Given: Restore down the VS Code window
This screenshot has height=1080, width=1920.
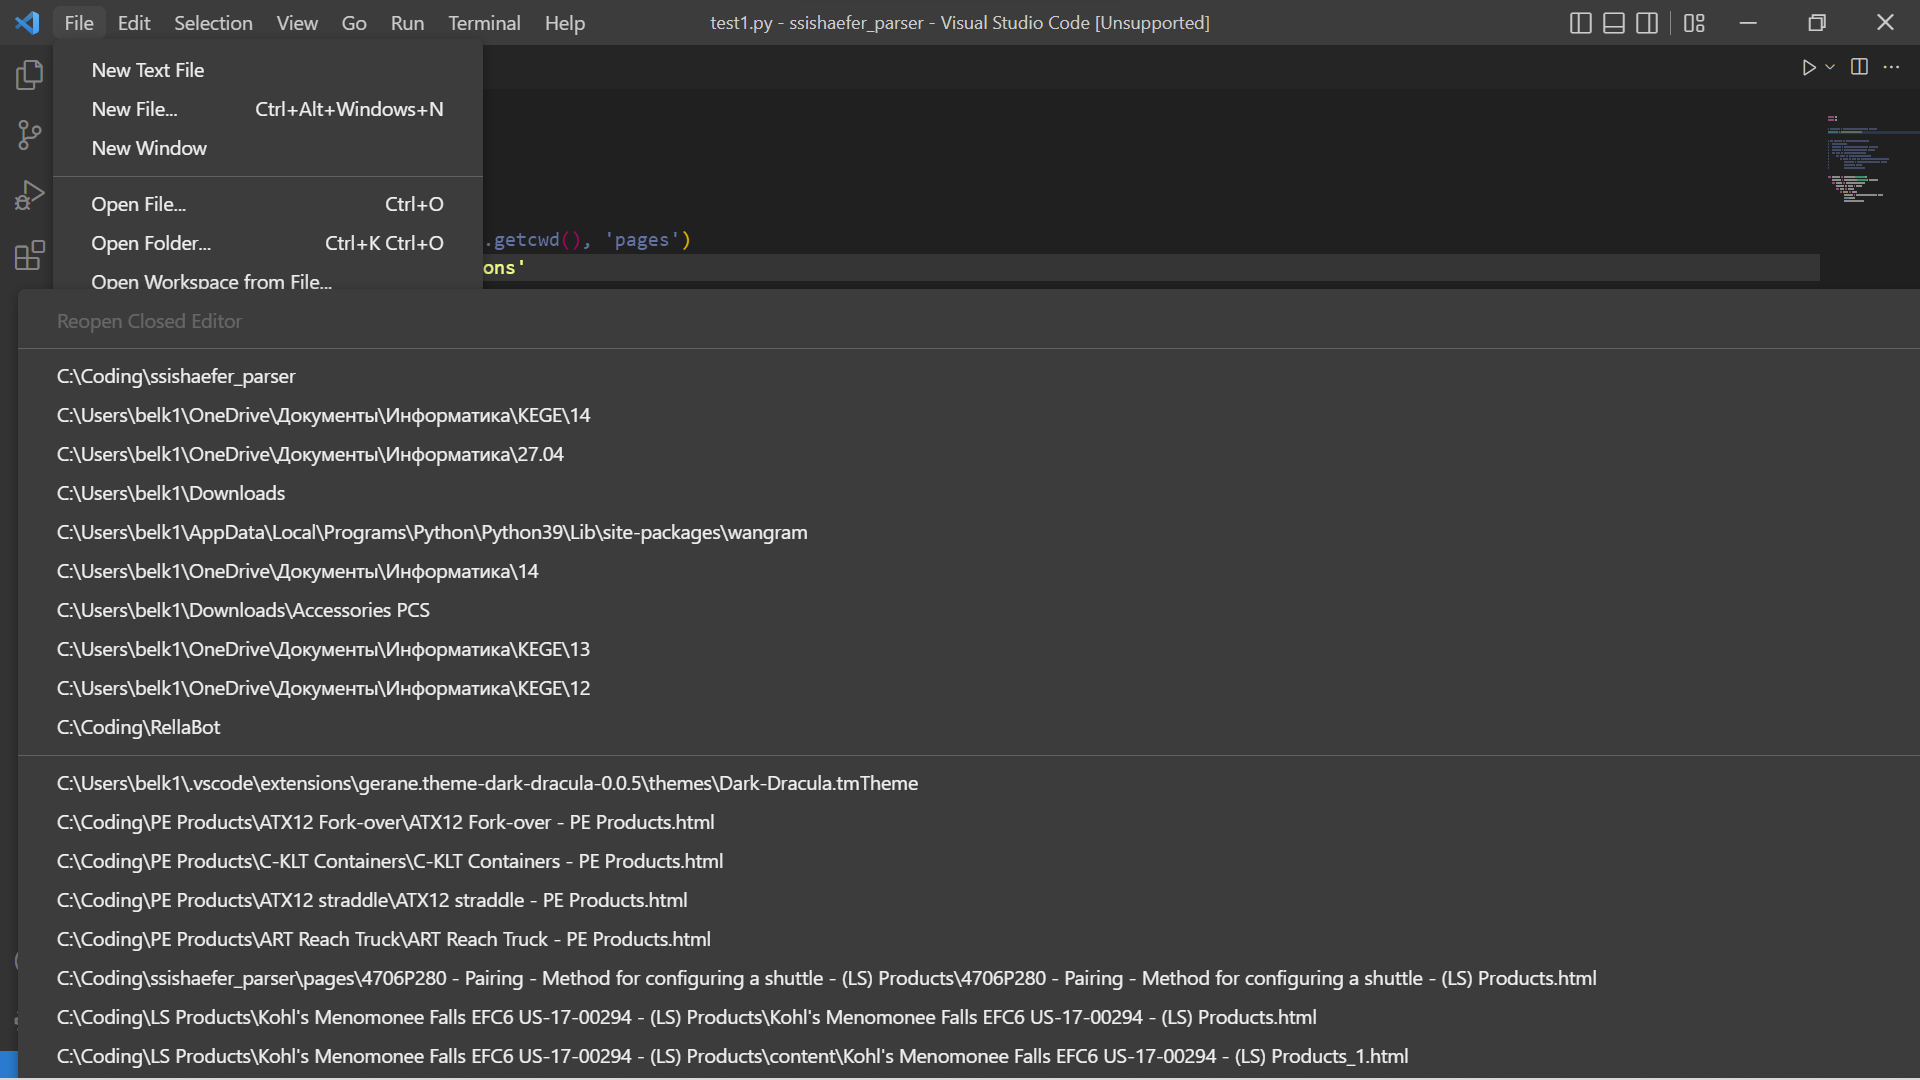Looking at the screenshot, I should click(x=1817, y=23).
